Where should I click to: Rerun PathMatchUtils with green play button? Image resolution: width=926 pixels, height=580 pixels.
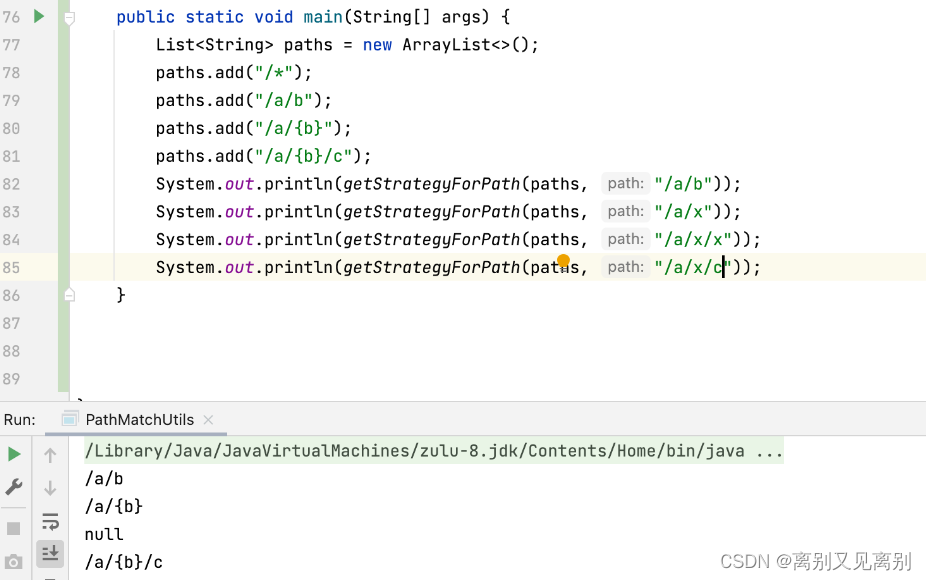(14, 454)
